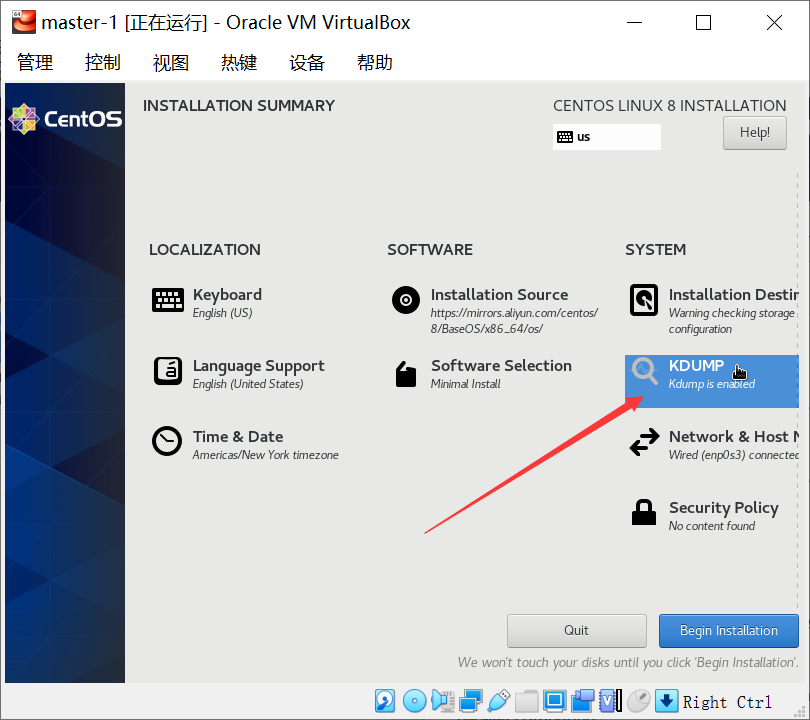The height and width of the screenshot is (720, 810).
Task: Click the 'Wired (enp0s3) connected' text
Action: (734, 455)
